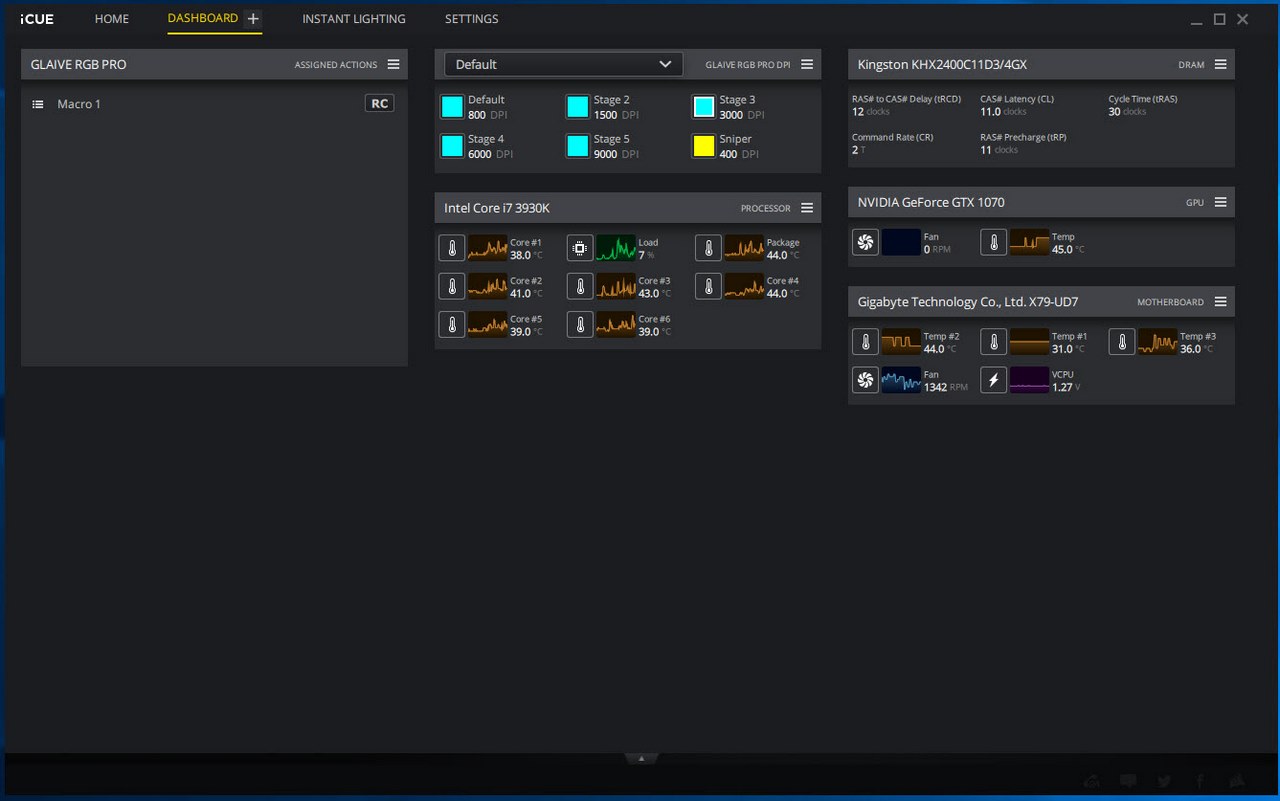
Task: Select the Stage 3 color swatch
Action: (704, 106)
